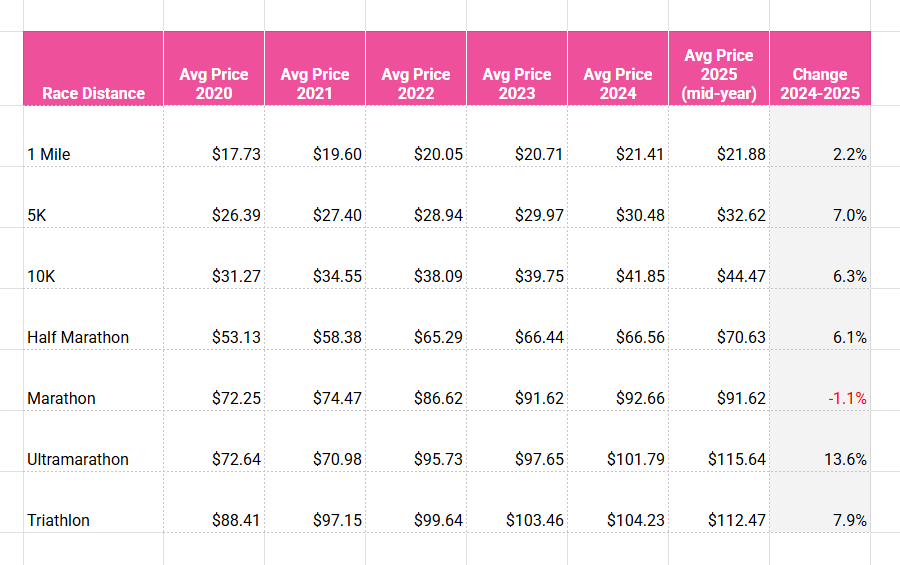This screenshot has width=900, height=565.
Task: Select the Change 2024-2025 header cell
Action: click(820, 68)
